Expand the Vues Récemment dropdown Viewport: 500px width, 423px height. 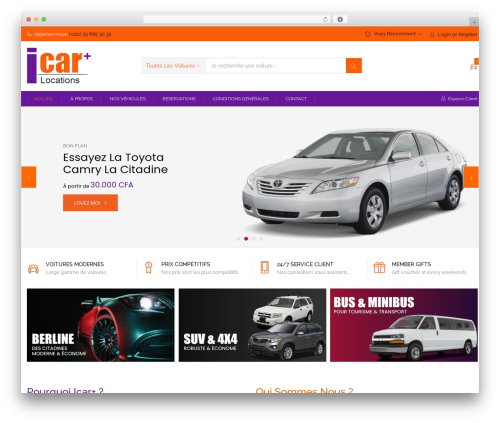tap(398, 34)
